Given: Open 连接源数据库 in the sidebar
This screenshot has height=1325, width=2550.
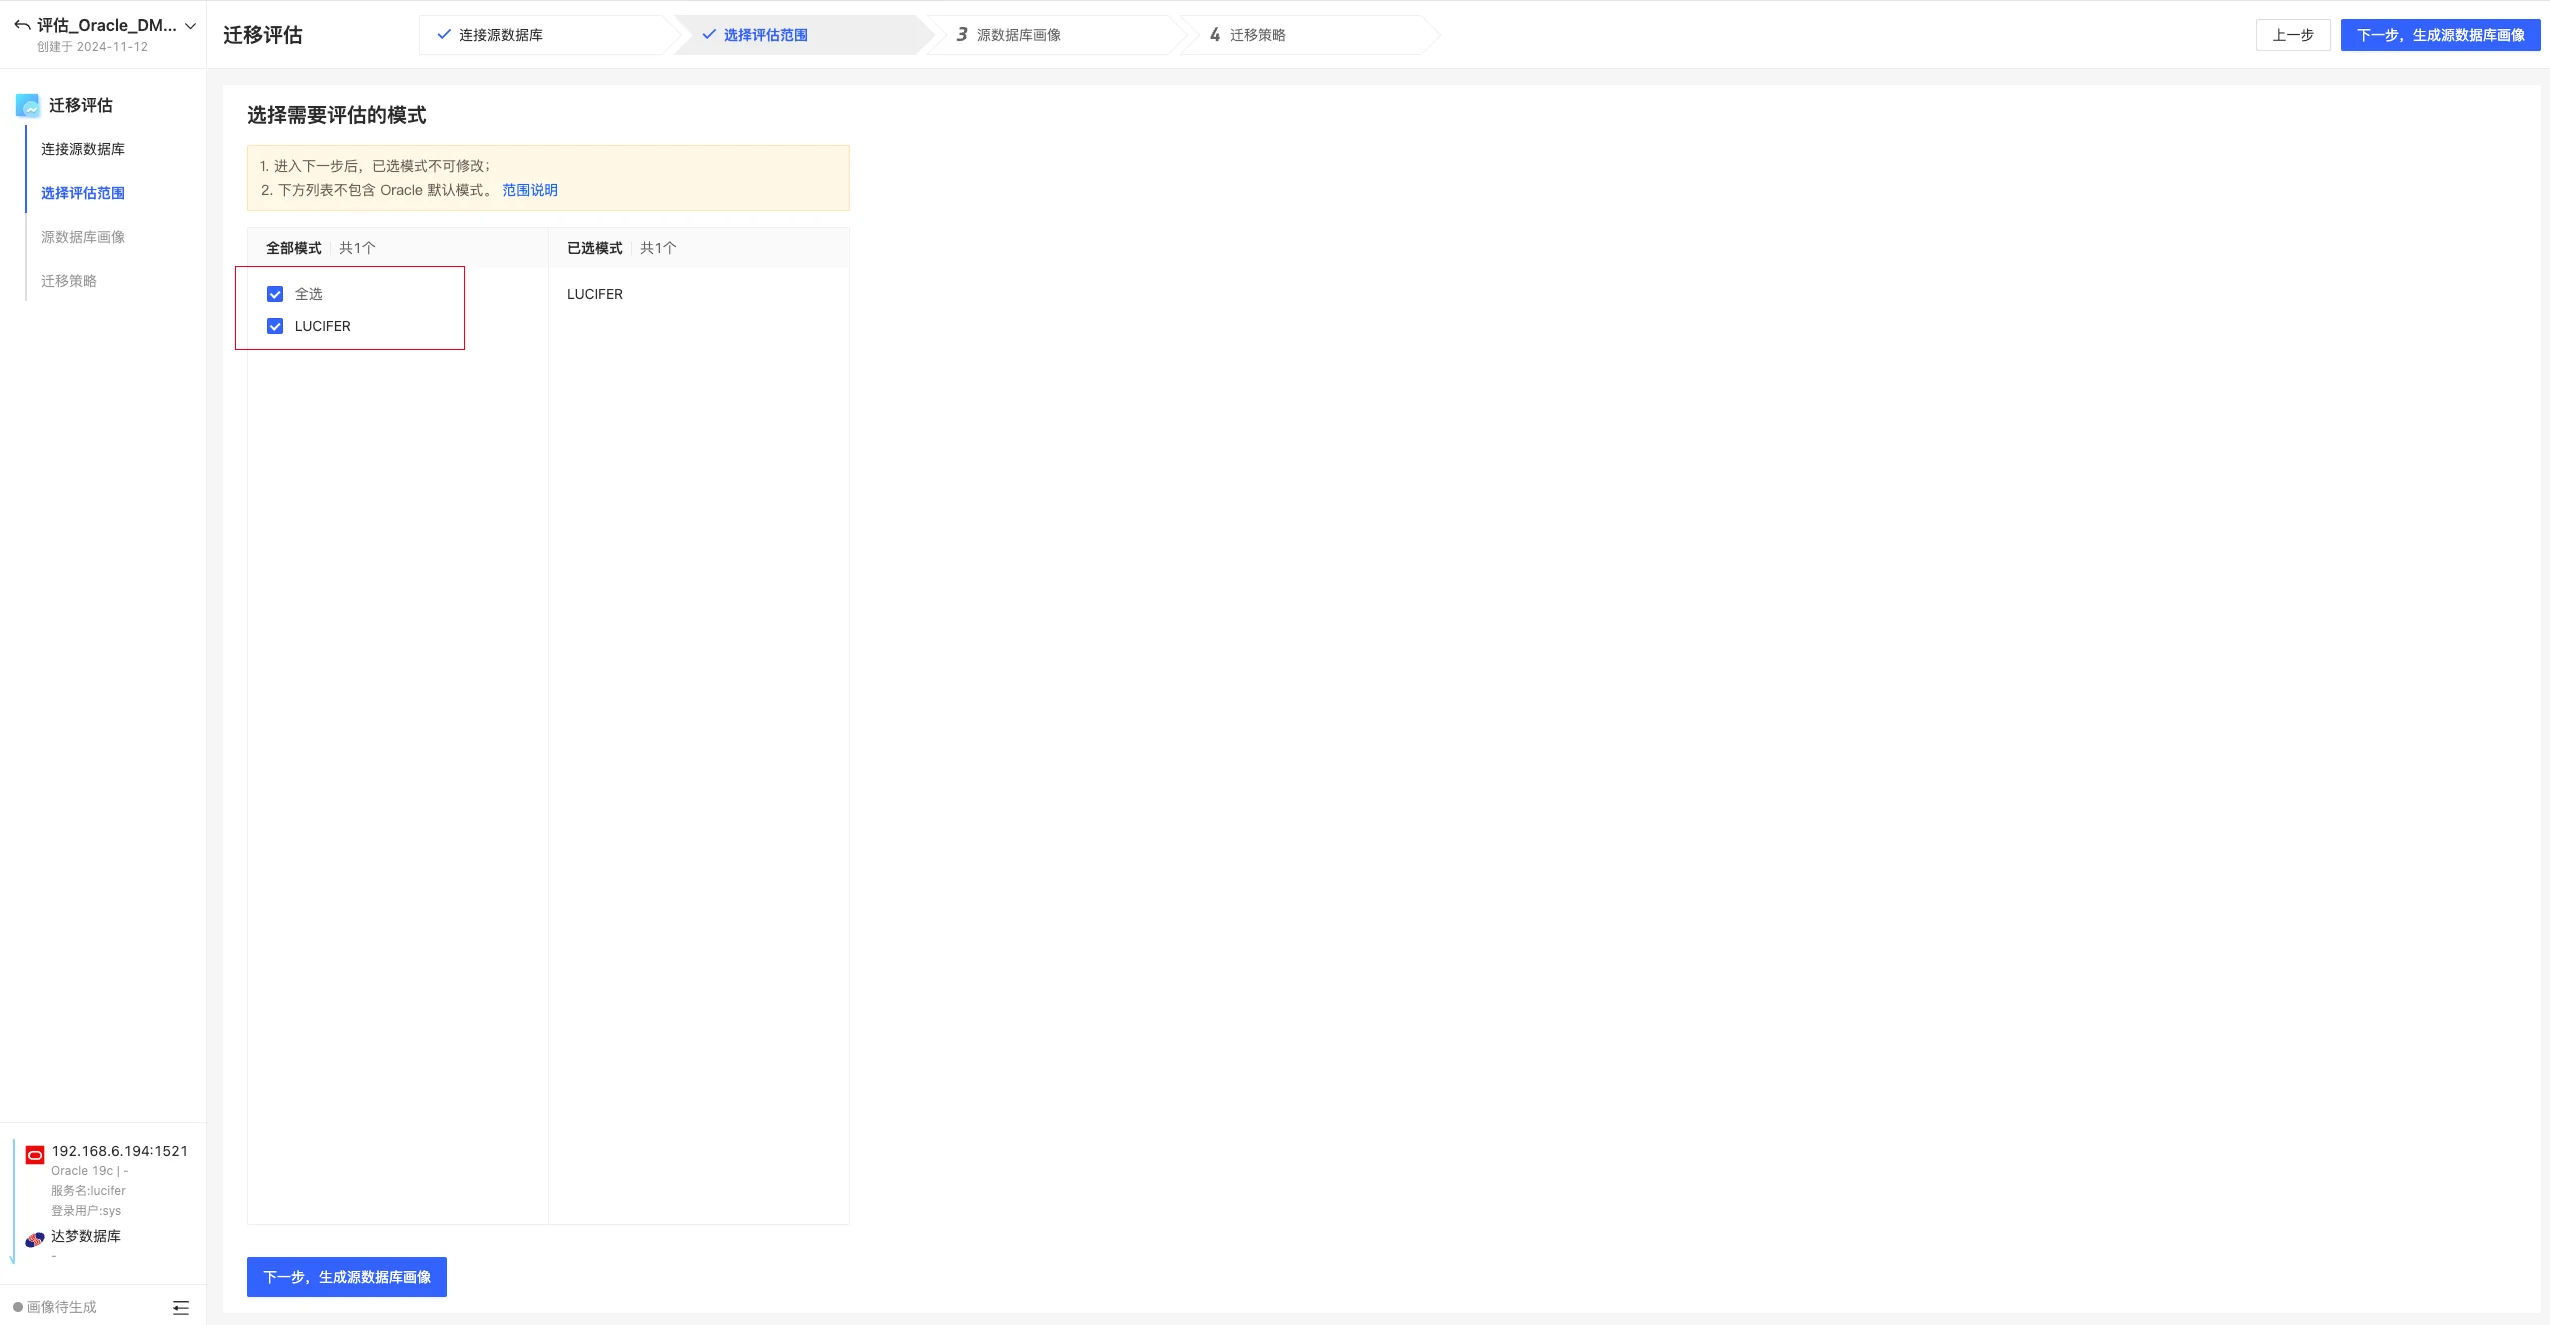Looking at the screenshot, I should 83,149.
